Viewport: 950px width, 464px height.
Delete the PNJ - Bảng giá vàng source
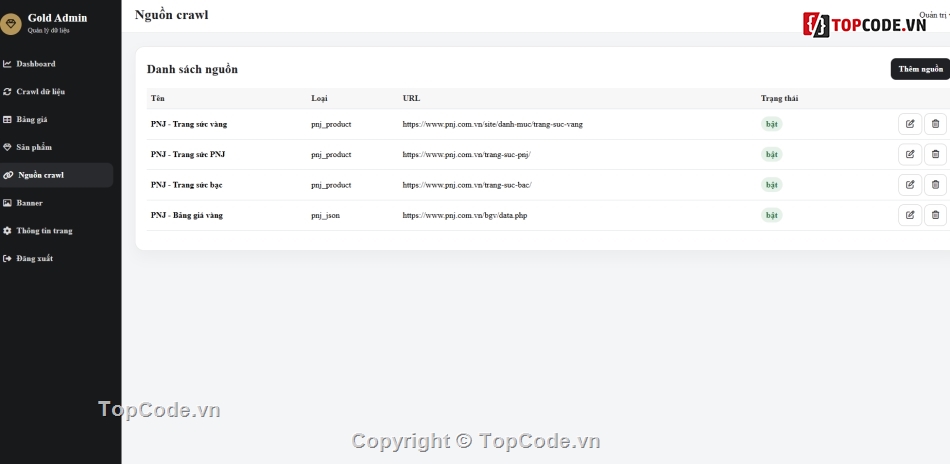(x=935, y=215)
